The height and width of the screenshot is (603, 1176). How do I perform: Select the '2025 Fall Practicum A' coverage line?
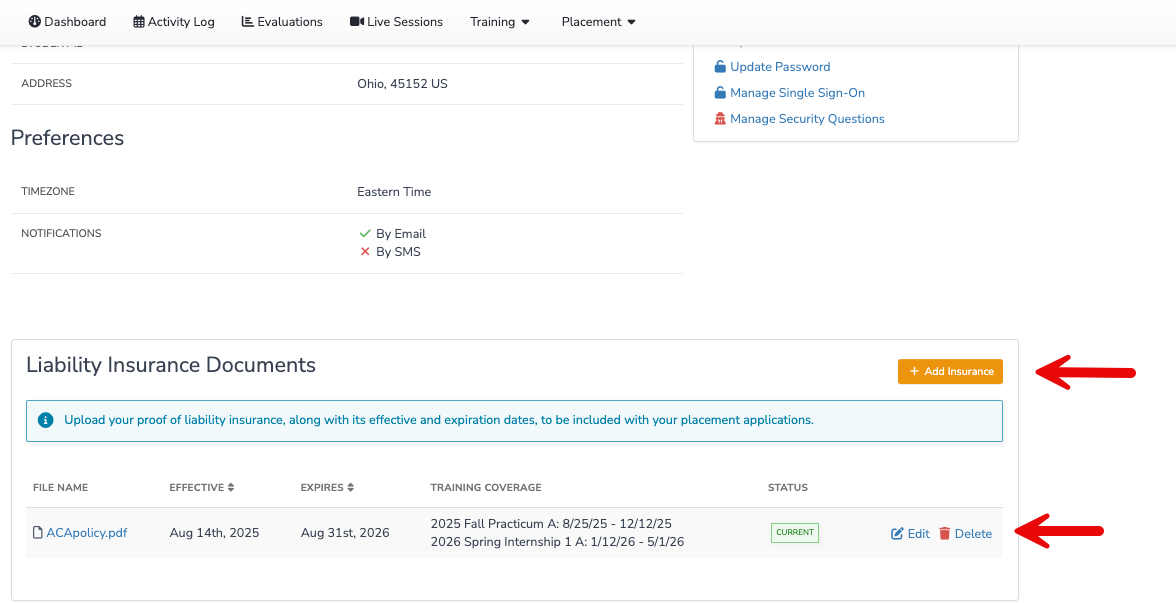coord(551,524)
